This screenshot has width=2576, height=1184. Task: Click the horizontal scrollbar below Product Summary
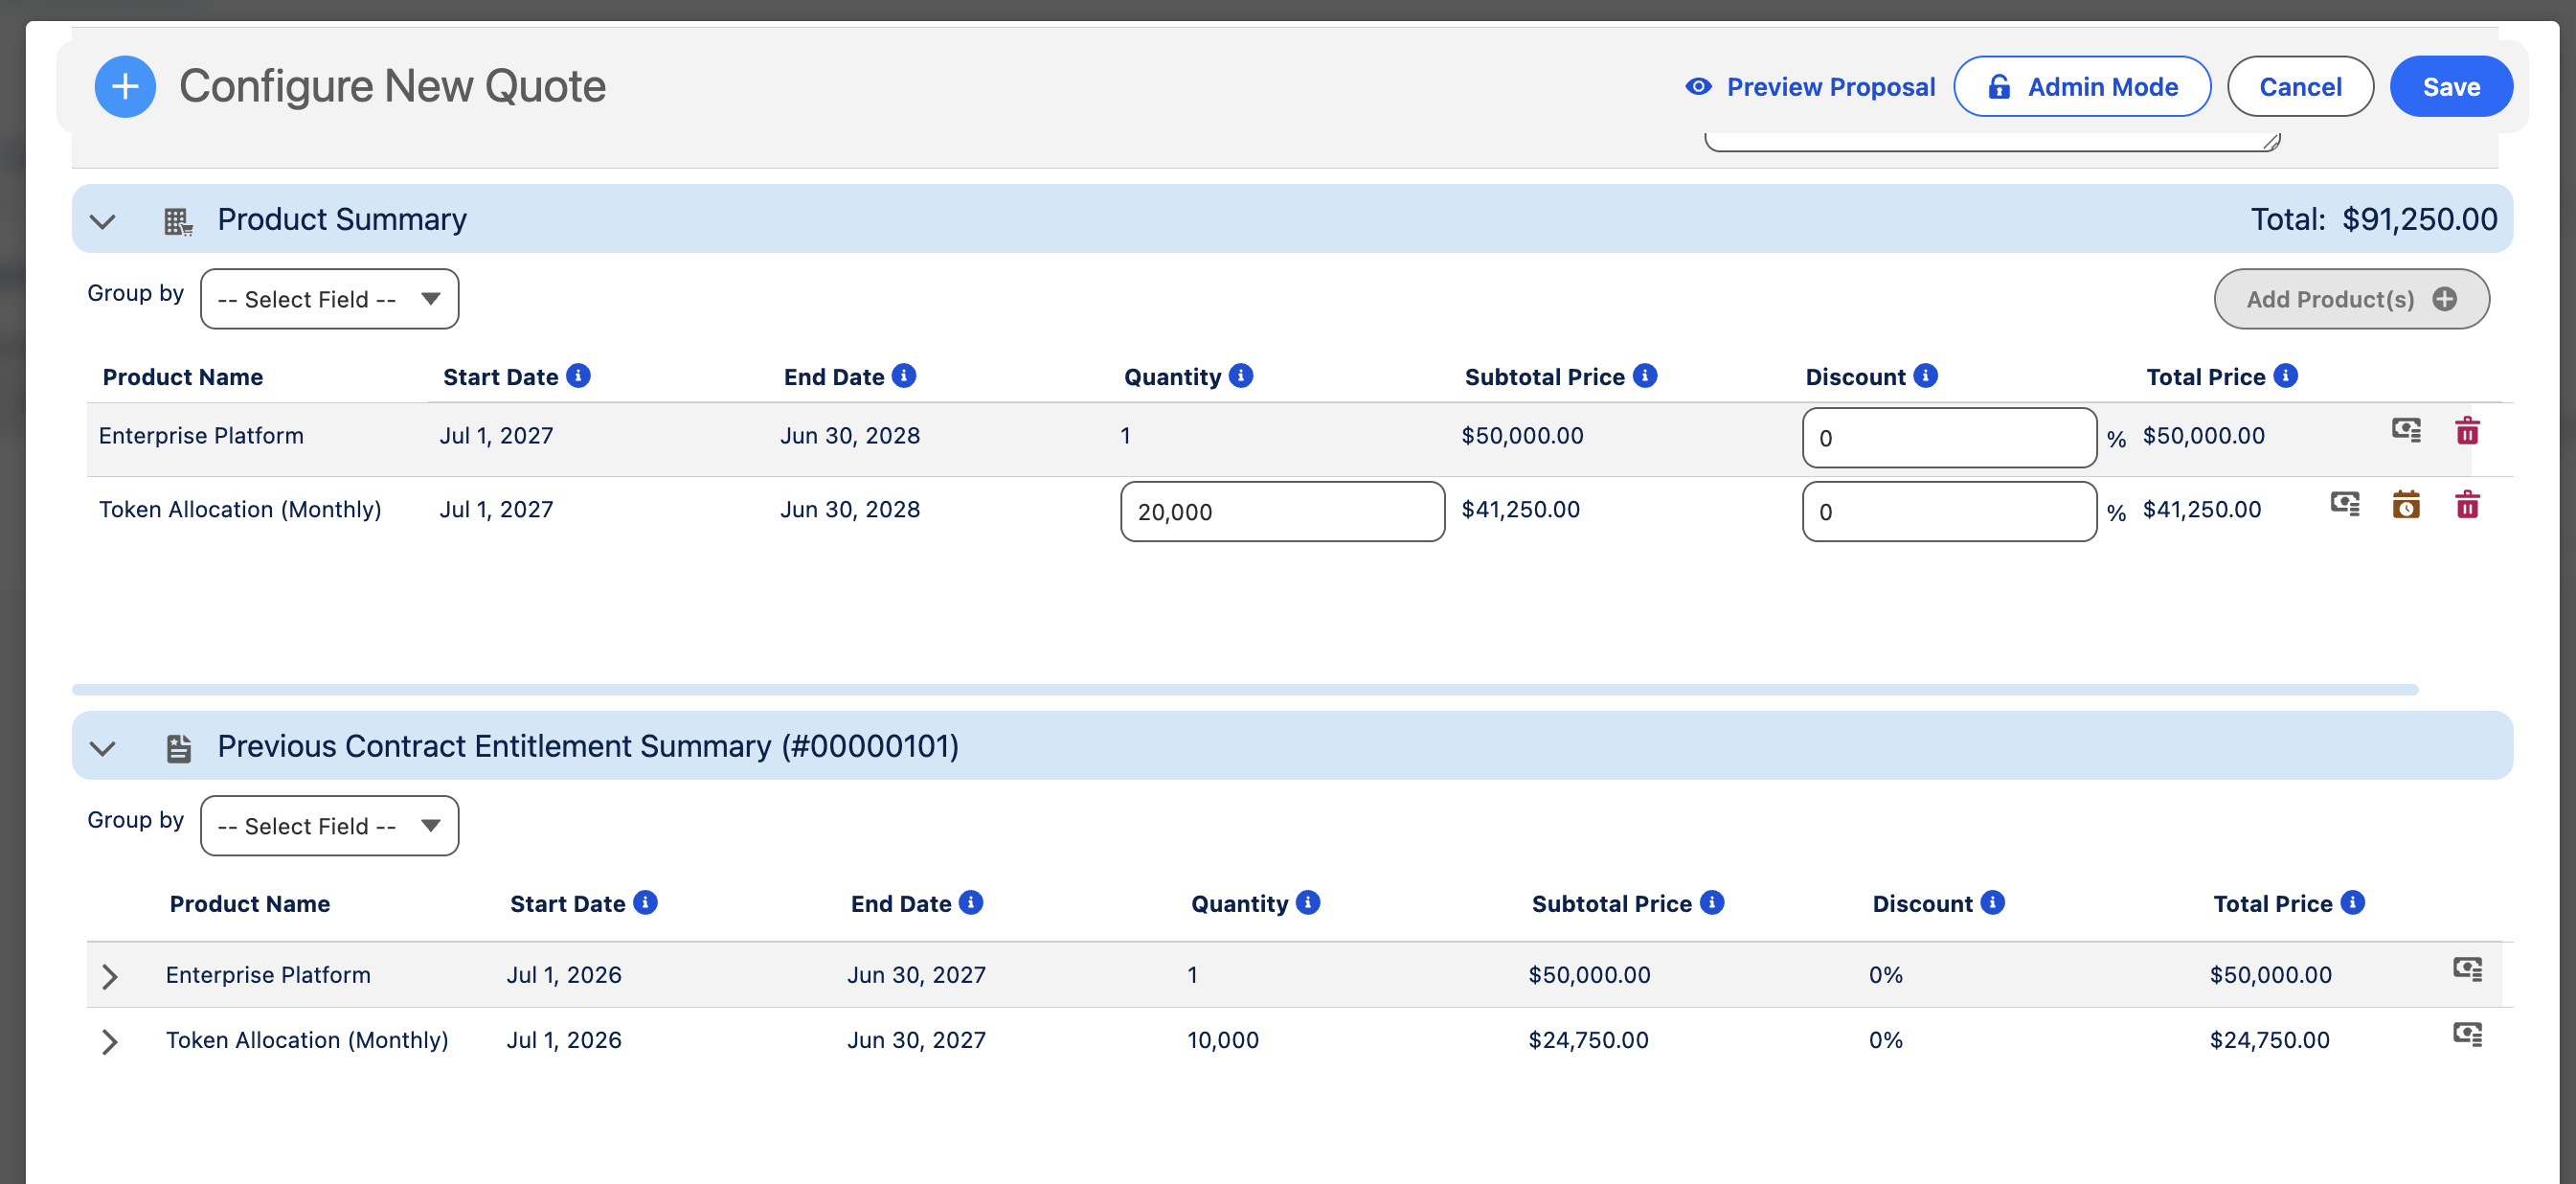tap(1245, 690)
